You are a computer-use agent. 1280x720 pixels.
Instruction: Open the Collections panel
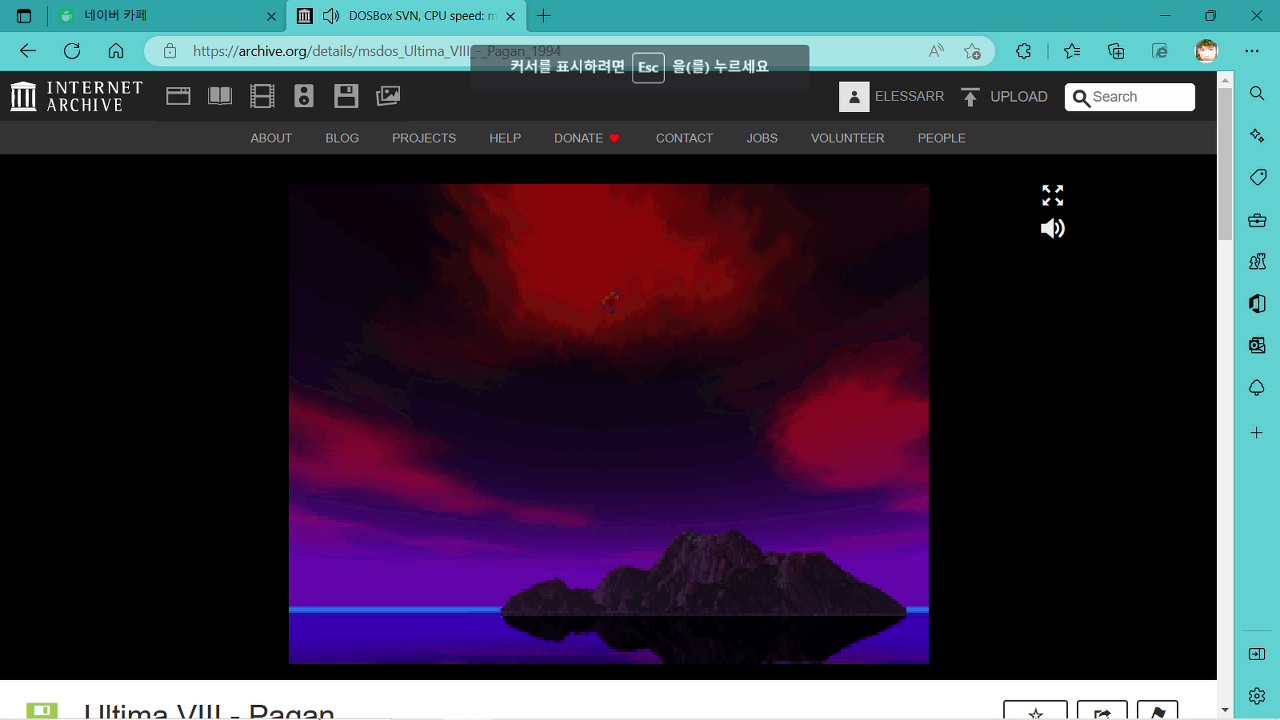[1116, 51]
